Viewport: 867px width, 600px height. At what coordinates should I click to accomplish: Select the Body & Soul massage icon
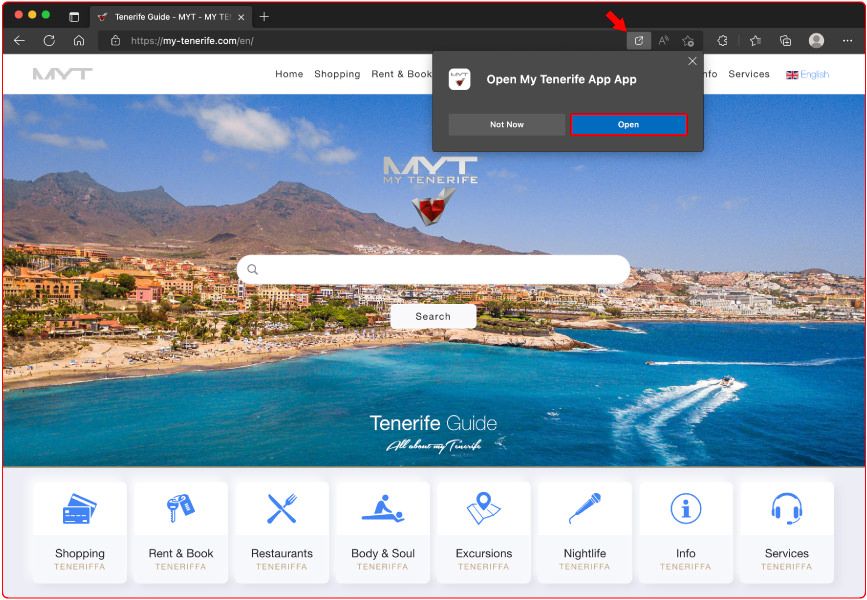(x=382, y=510)
